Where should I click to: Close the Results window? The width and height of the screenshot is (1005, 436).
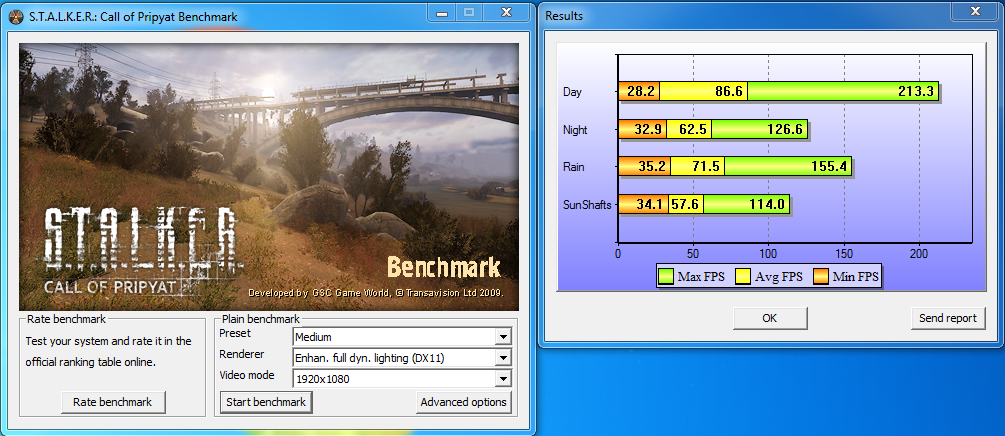[x=973, y=14]
